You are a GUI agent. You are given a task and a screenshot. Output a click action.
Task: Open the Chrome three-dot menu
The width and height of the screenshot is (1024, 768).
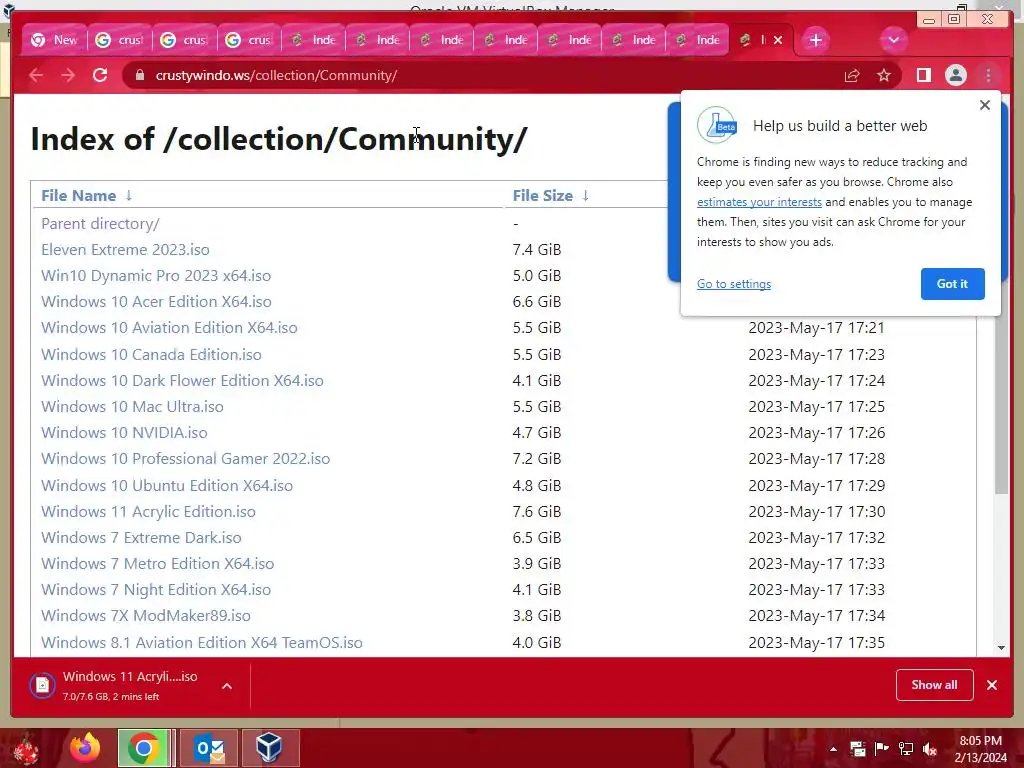(988, 76)
